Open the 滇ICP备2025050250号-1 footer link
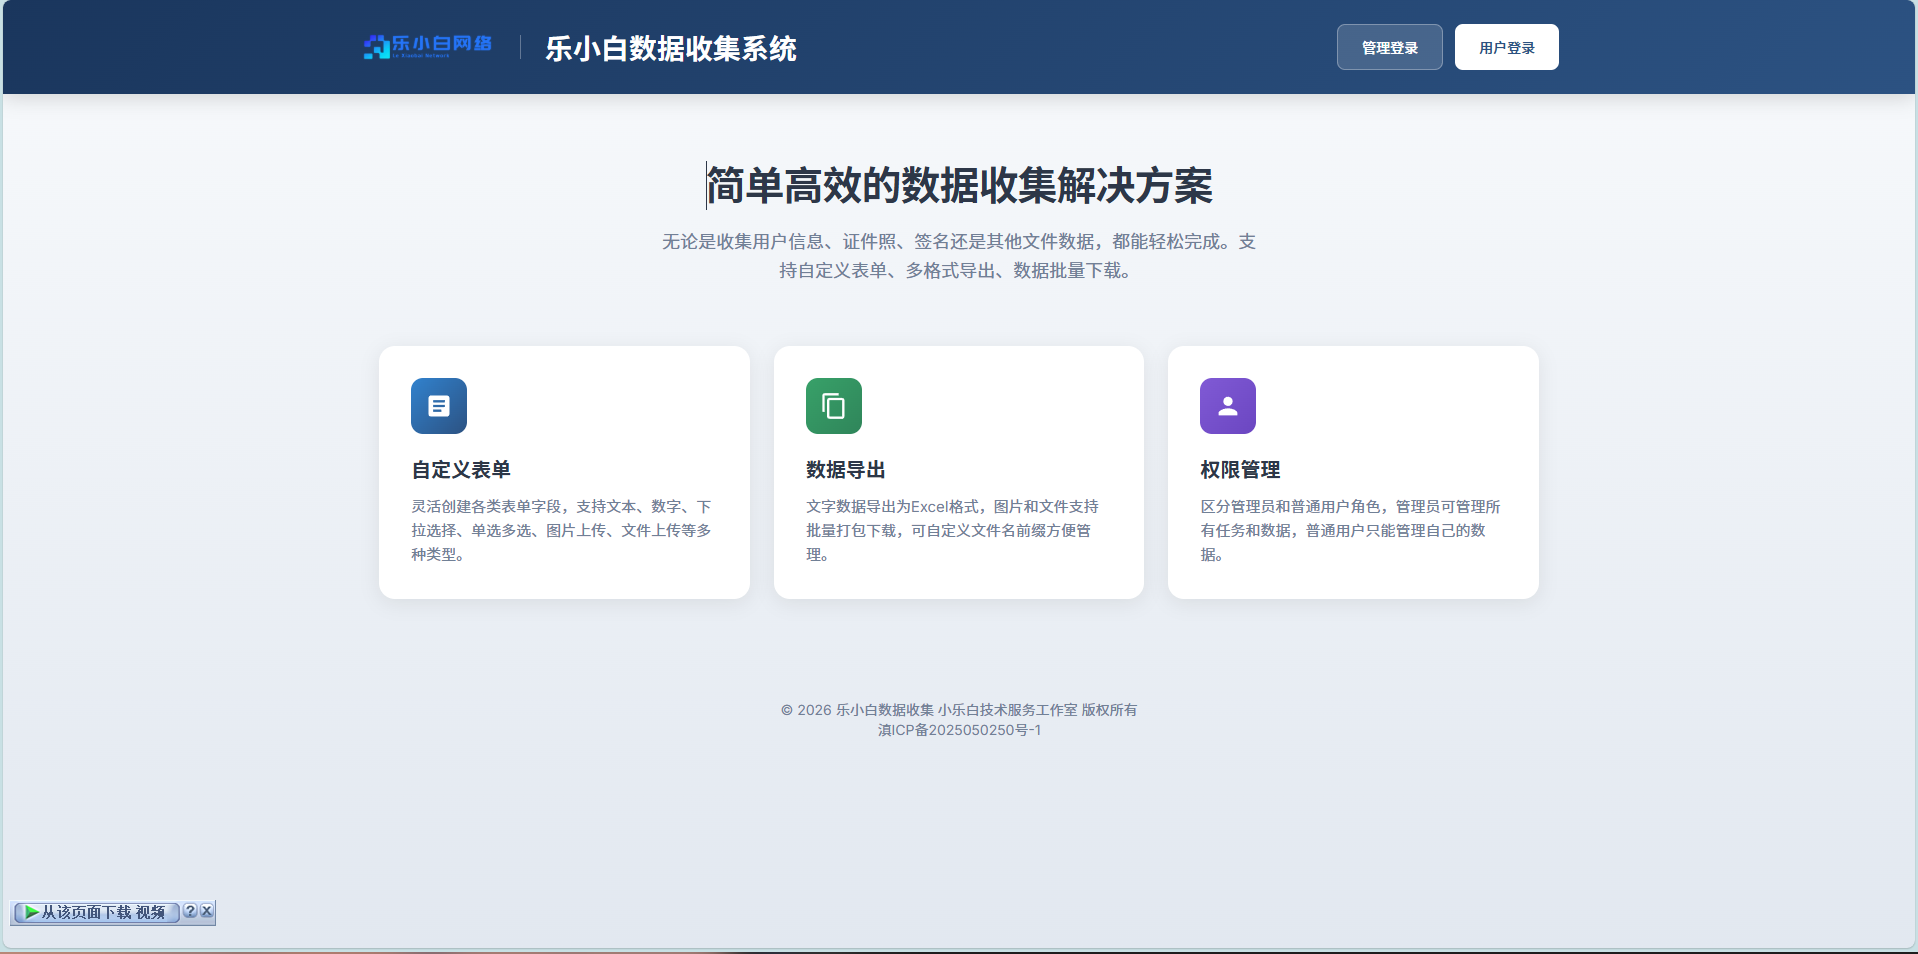1918x954 pixels. [x=959, y=730]
